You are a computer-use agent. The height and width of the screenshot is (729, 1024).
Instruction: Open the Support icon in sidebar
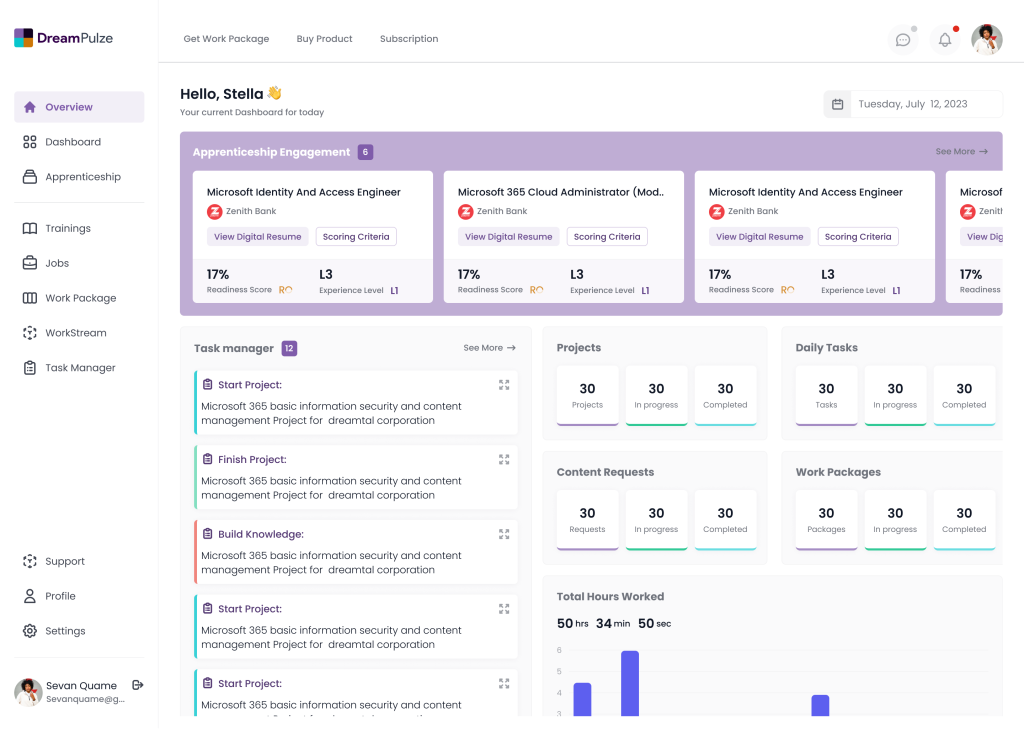pyautogui.click(x=30, y=561)
